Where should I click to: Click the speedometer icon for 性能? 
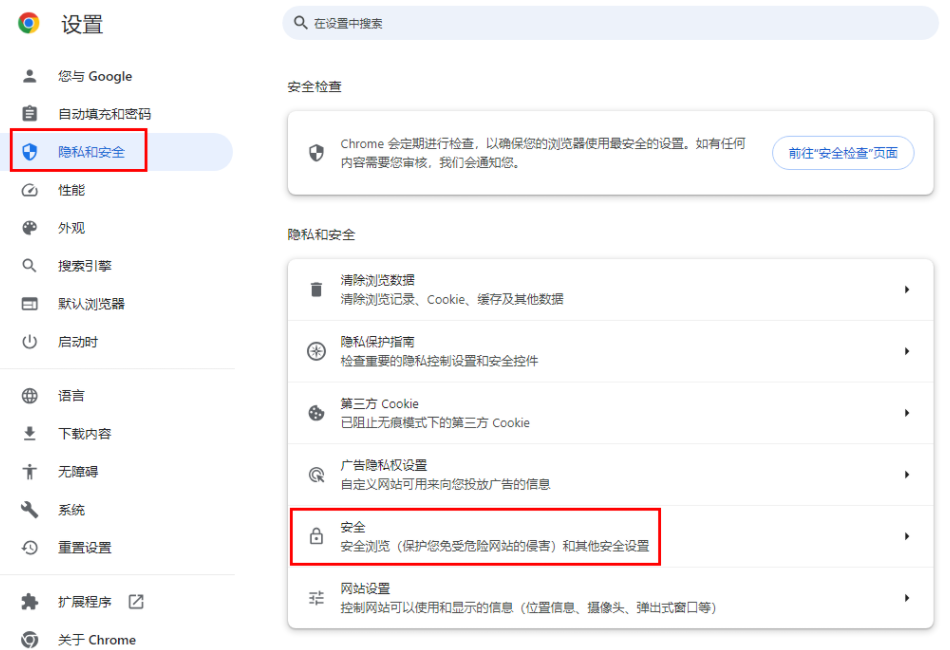pyautogui.click(x=29, y=190)
